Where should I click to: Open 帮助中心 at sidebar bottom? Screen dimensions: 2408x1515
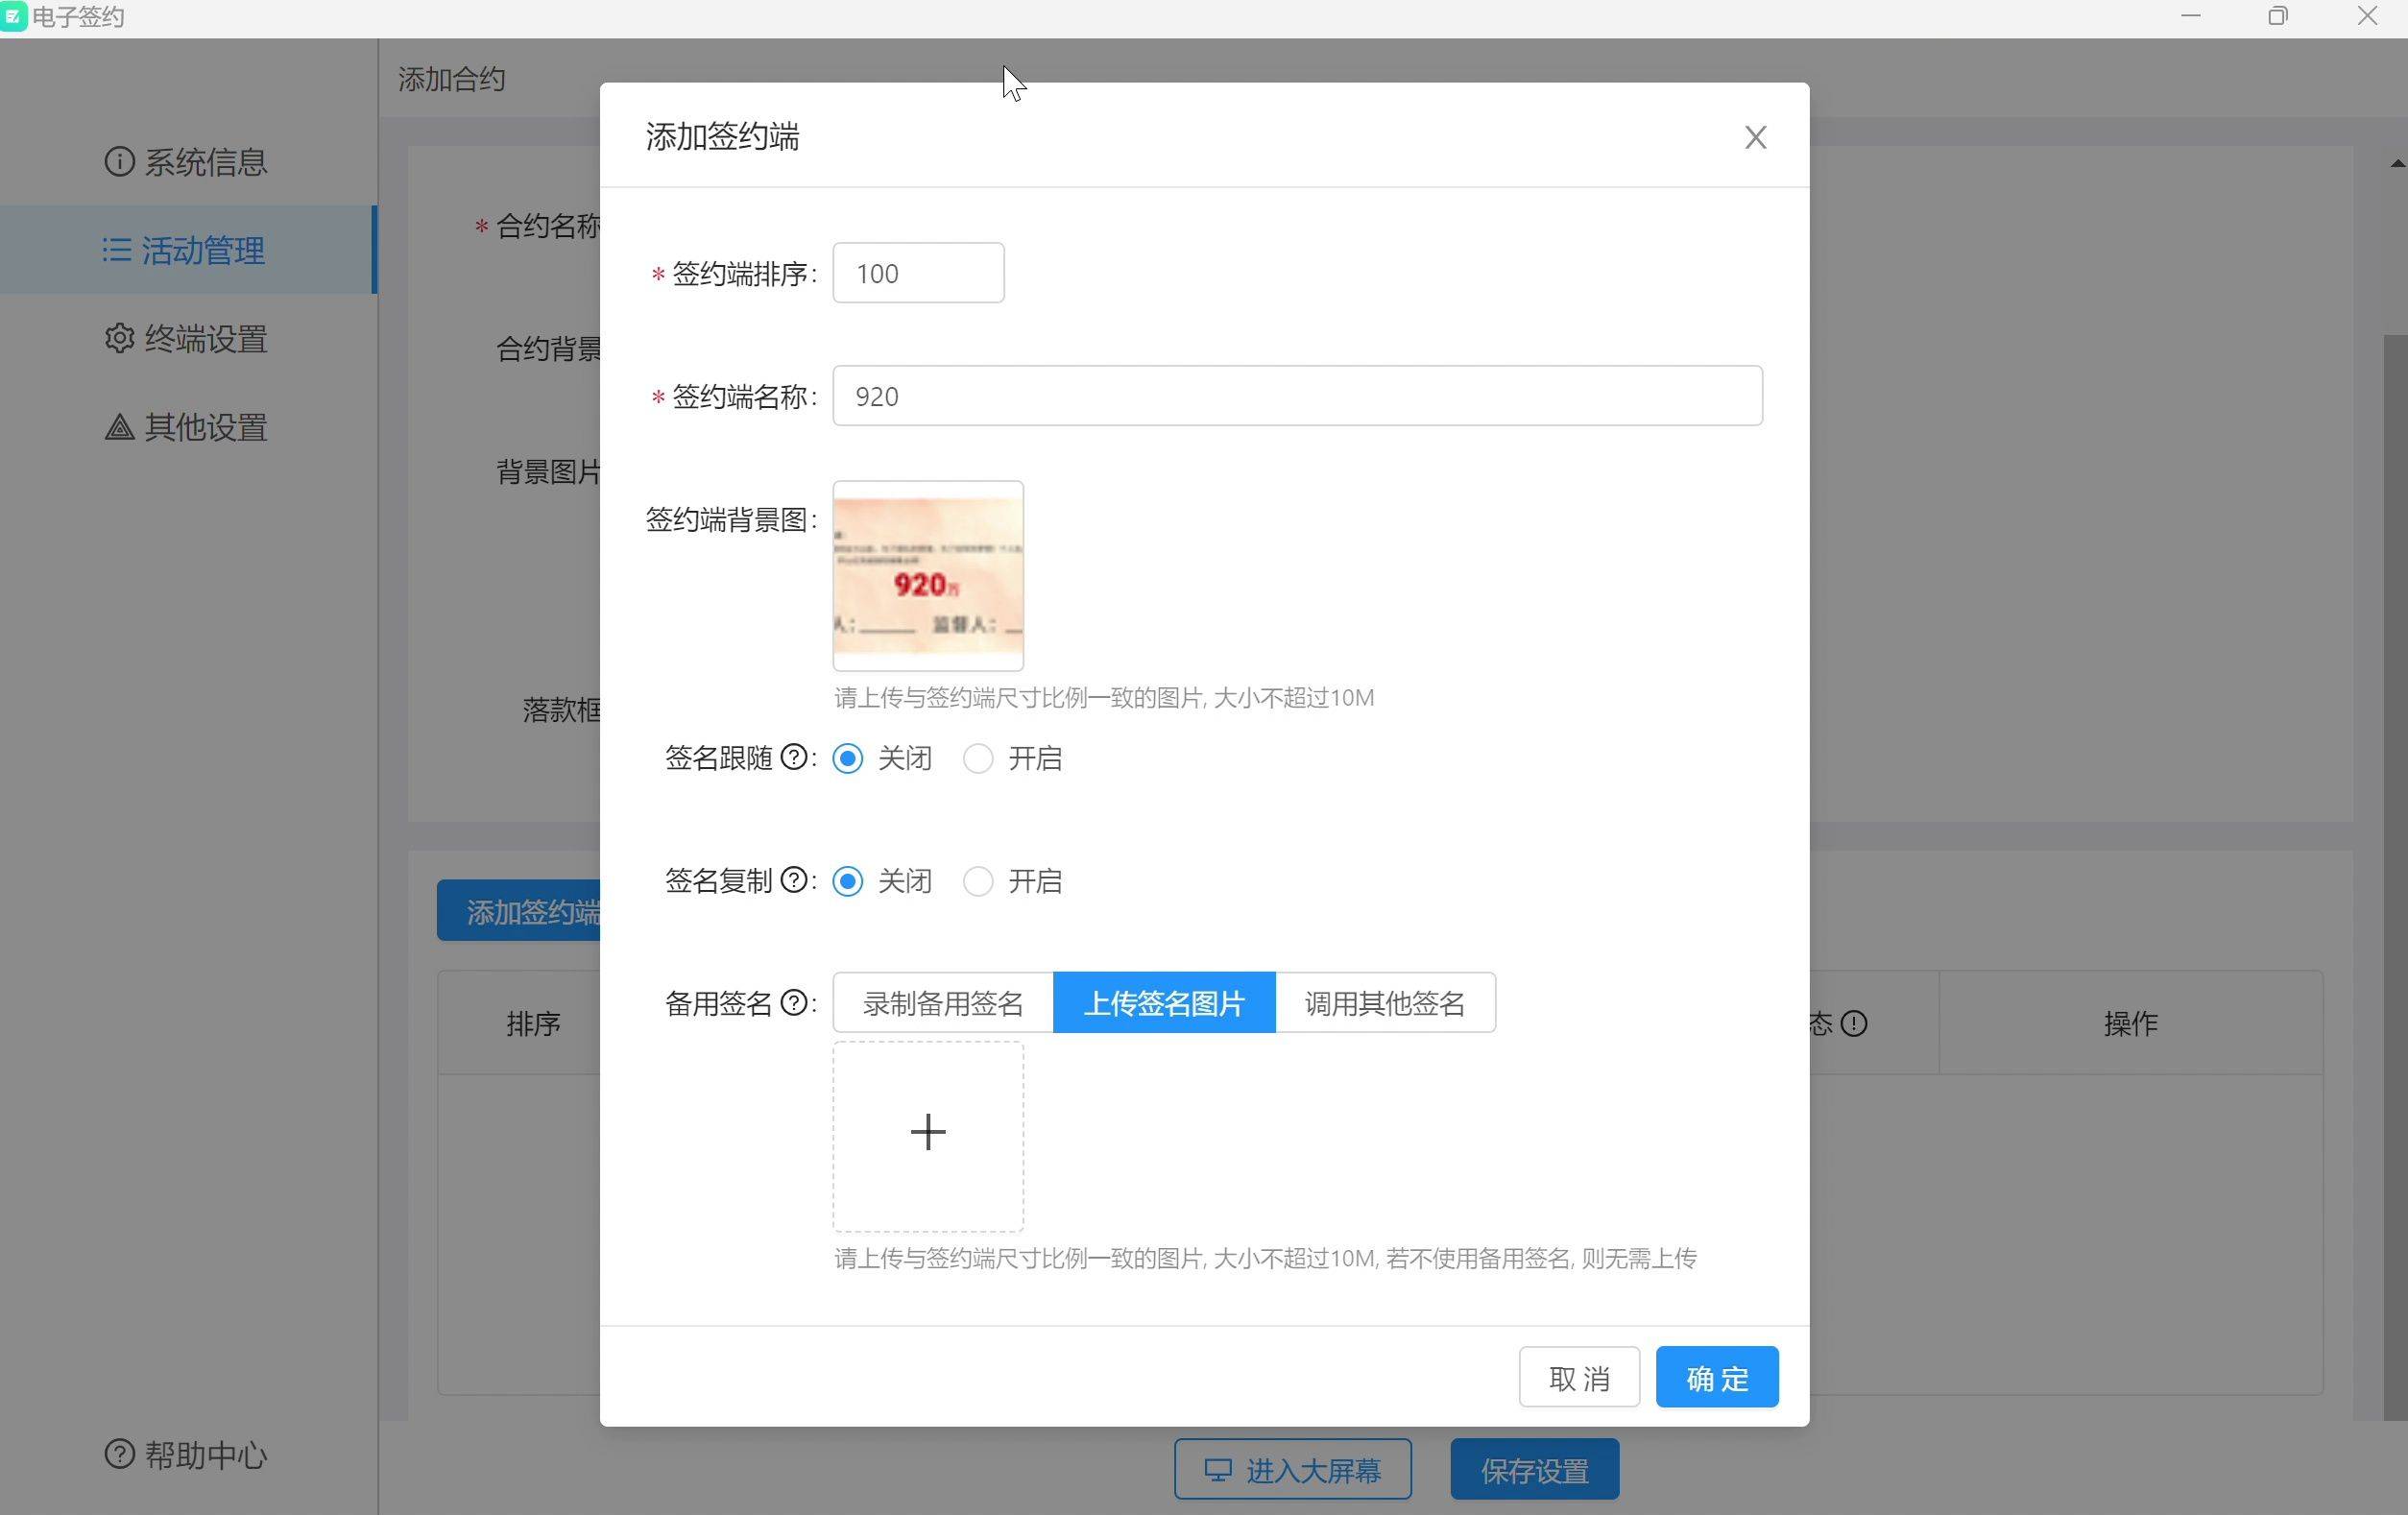187,1455
